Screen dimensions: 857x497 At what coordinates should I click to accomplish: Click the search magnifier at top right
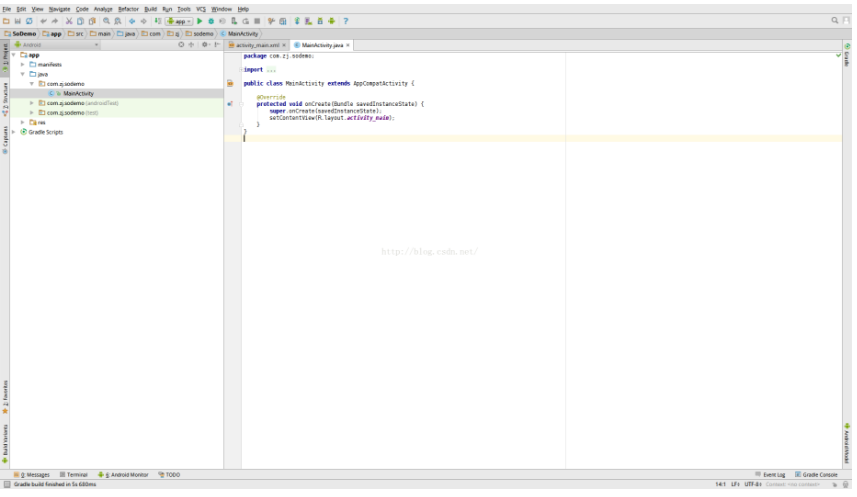pos(834,21)
